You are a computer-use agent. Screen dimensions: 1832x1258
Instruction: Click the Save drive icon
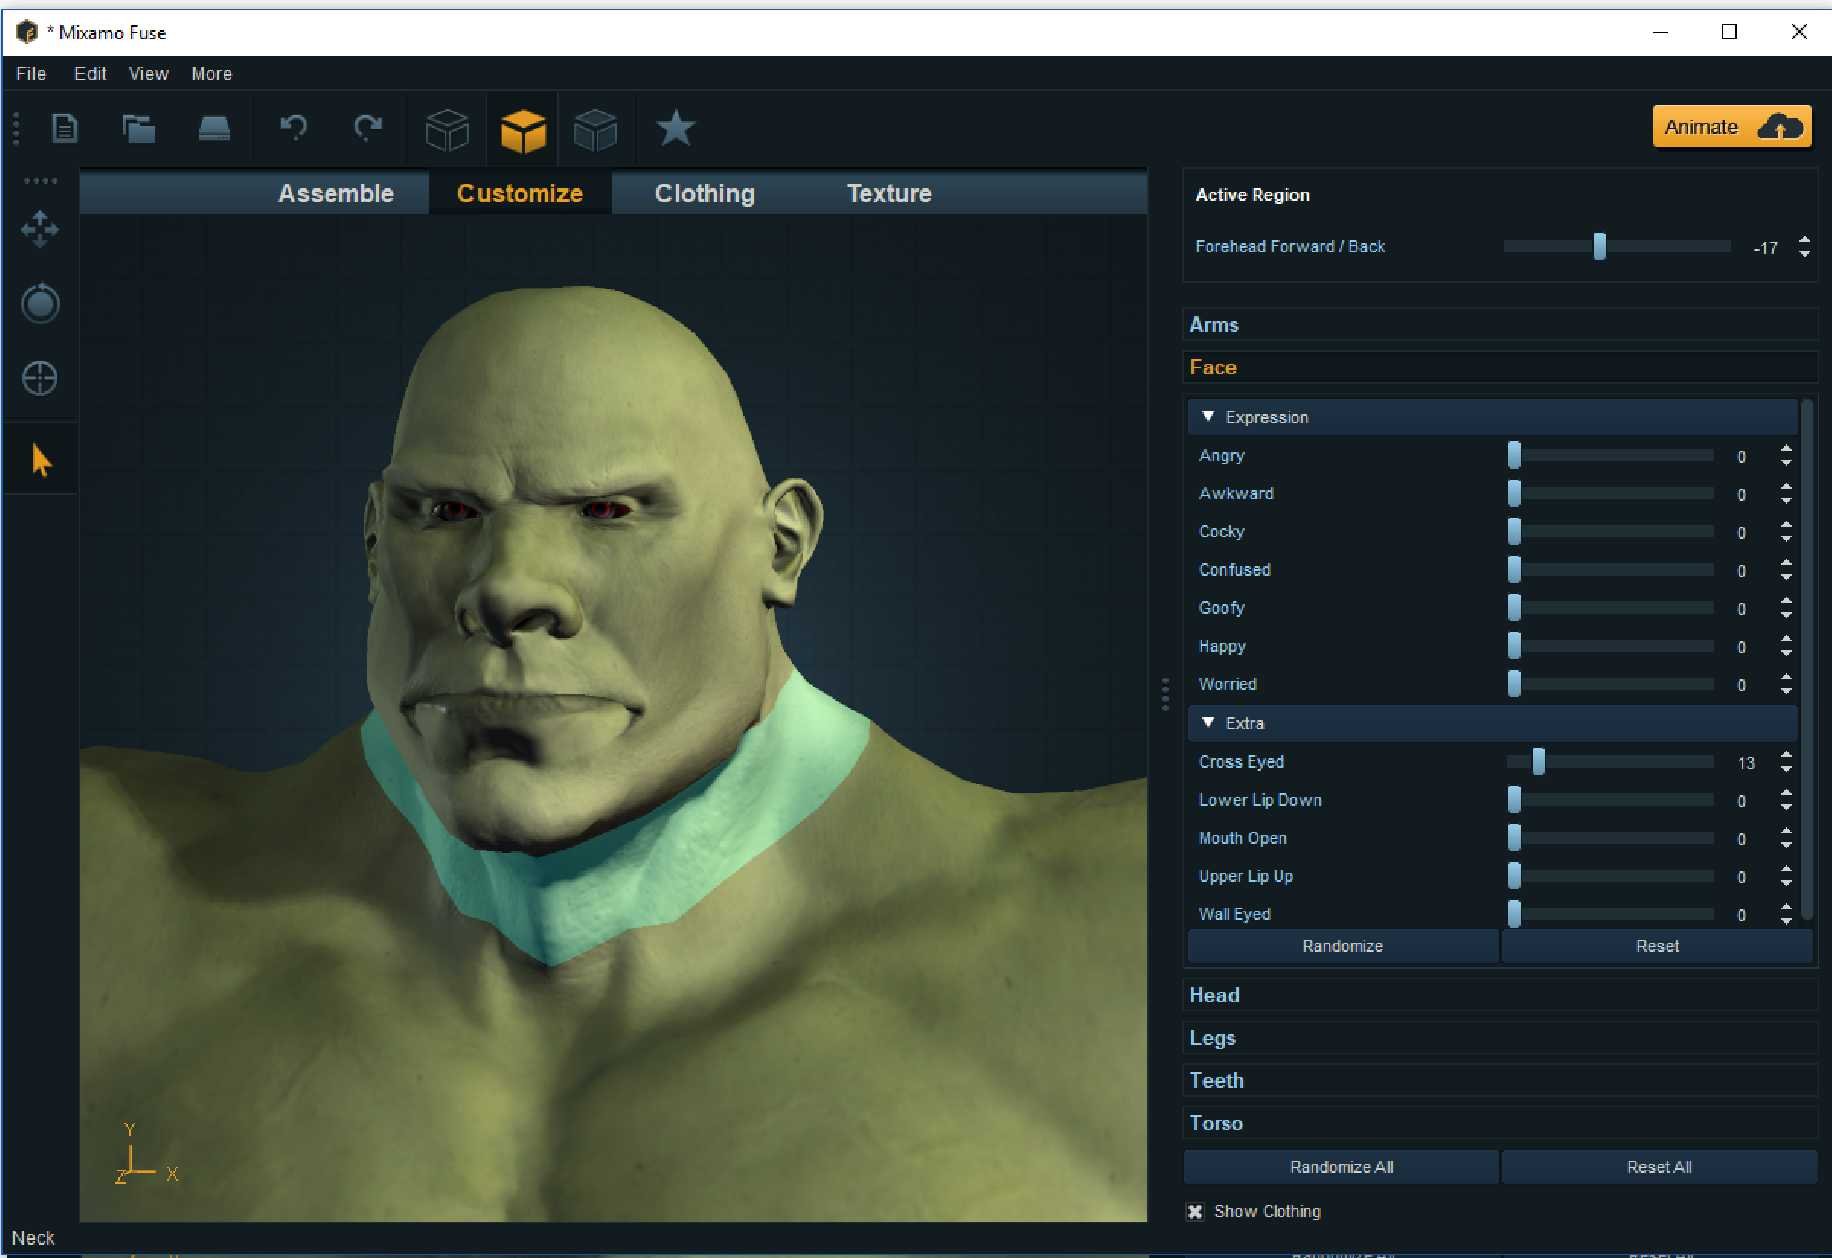tap(214, 129)
